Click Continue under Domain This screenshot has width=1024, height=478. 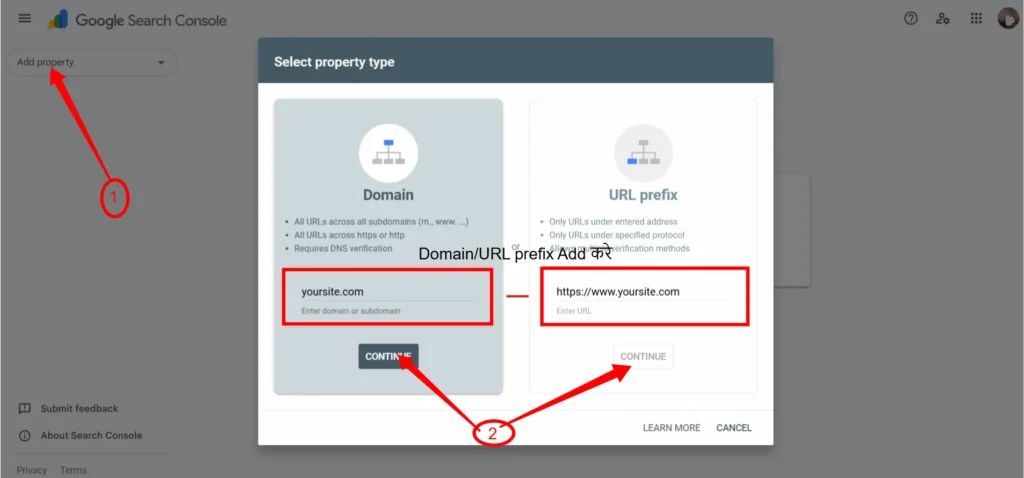[389, 357]
